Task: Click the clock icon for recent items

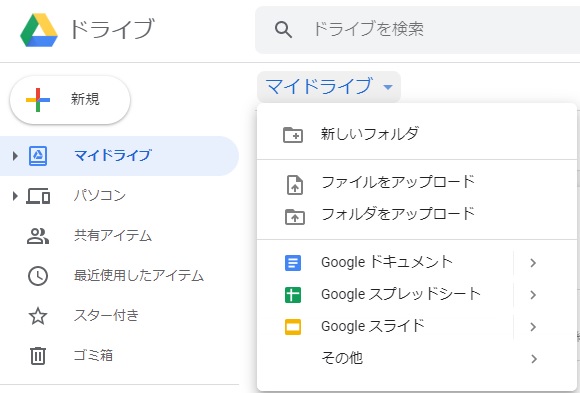Action: [x=38, y=276]
